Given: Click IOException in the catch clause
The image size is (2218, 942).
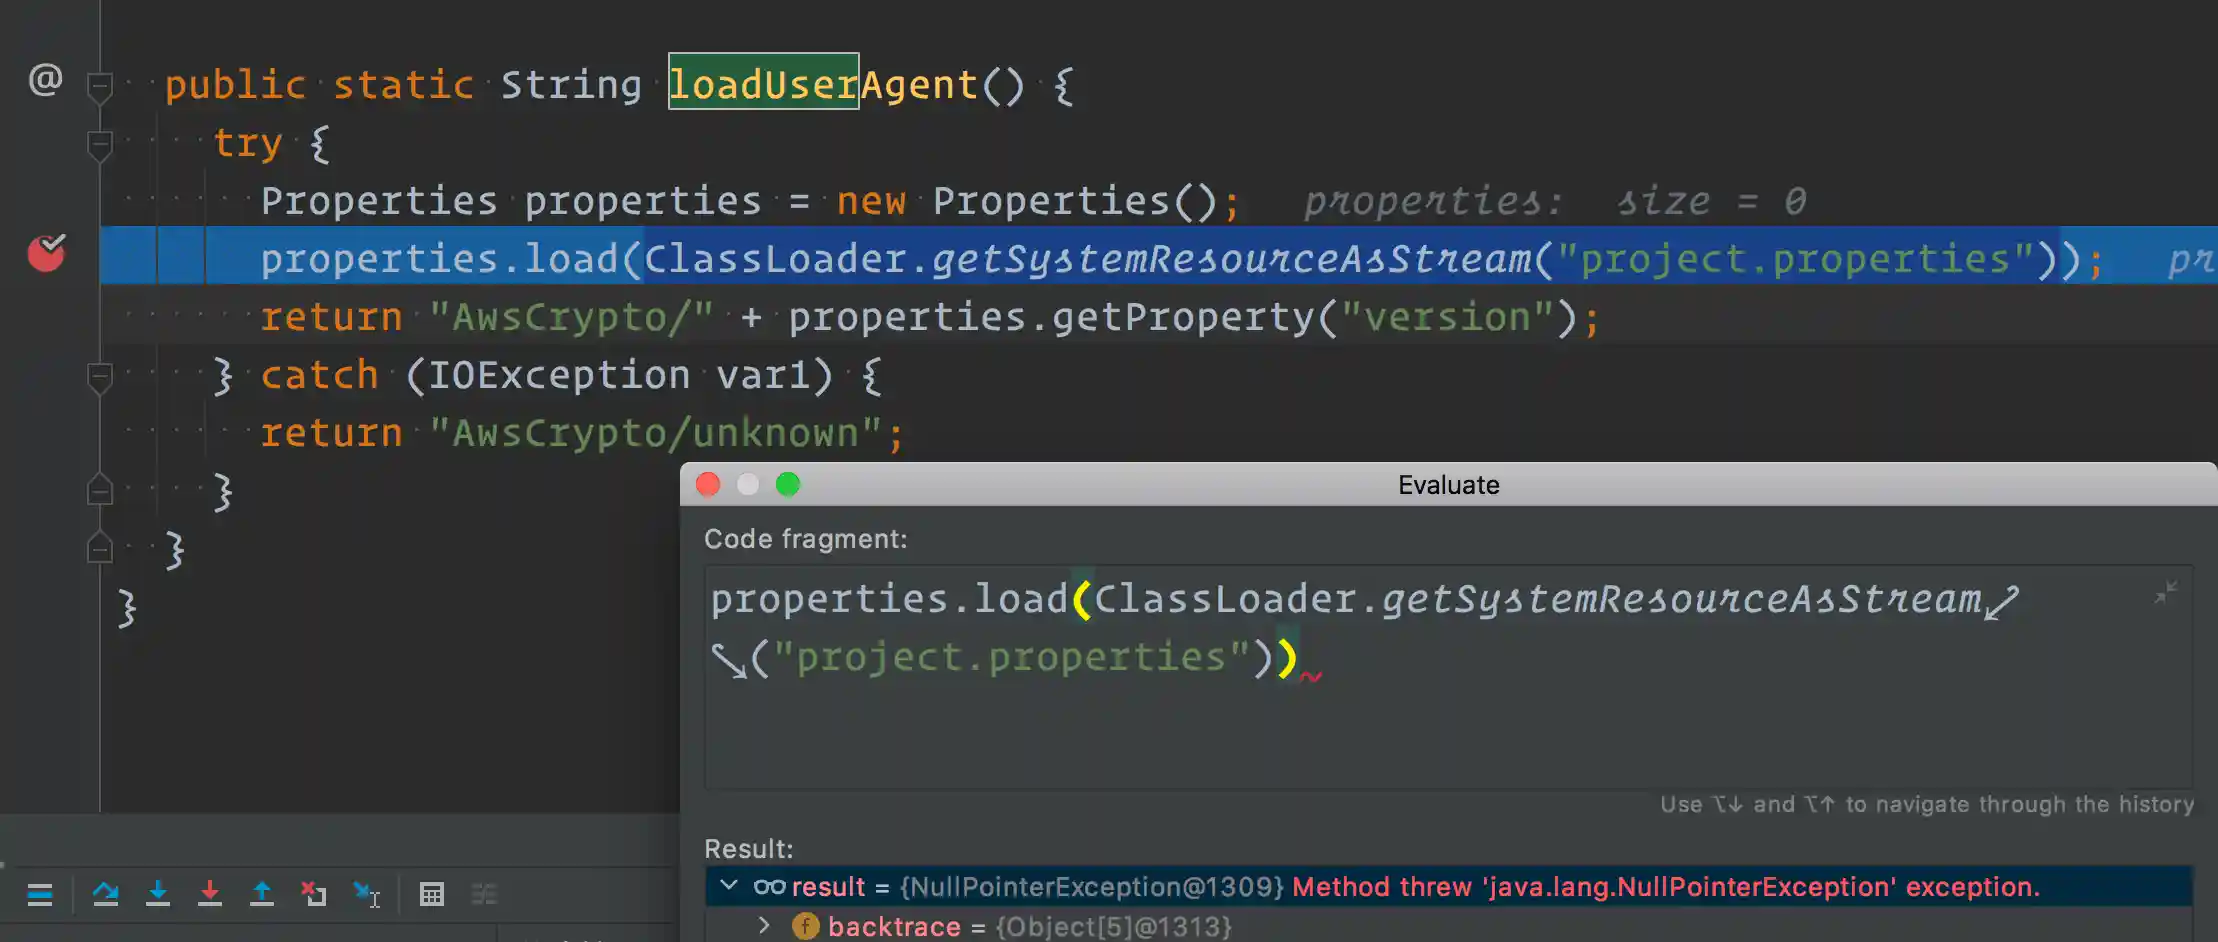Looking at the screenshot, I should pos(559,375).
